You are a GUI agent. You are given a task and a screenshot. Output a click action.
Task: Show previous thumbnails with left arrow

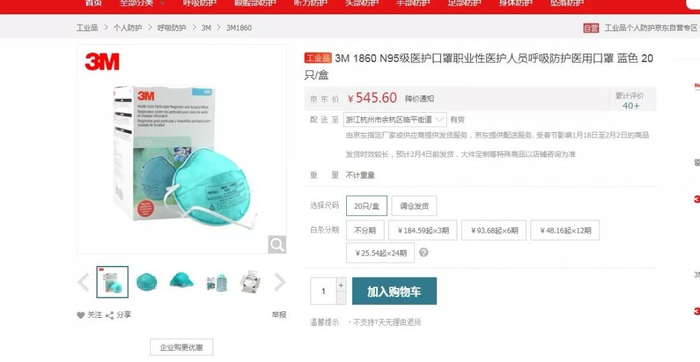83,282
